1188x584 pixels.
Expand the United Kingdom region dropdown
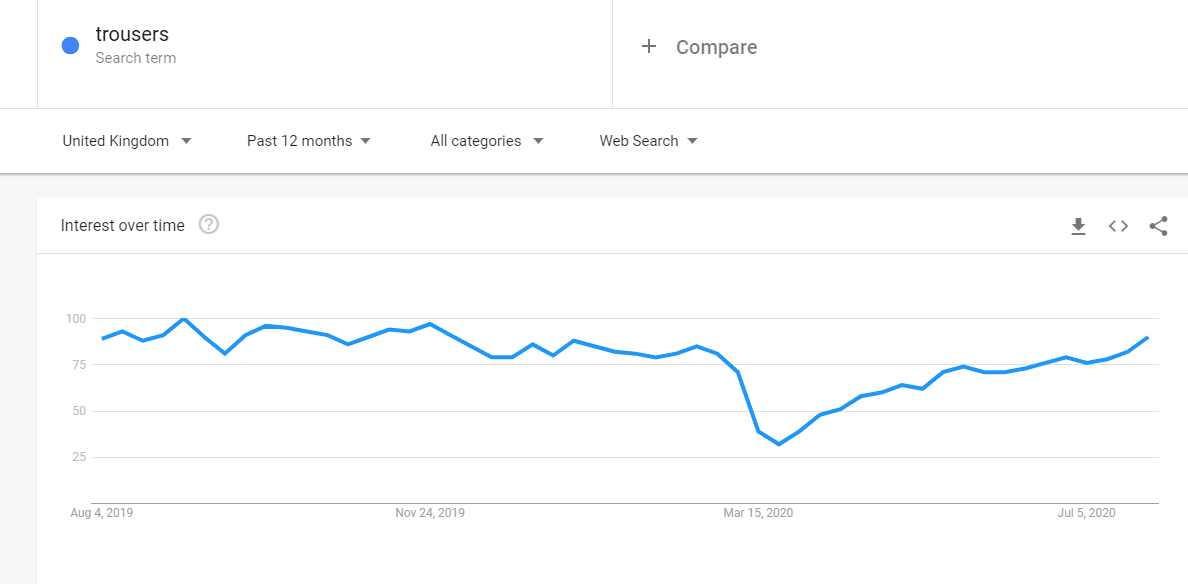pyautogui.click(x=127, y=141)
